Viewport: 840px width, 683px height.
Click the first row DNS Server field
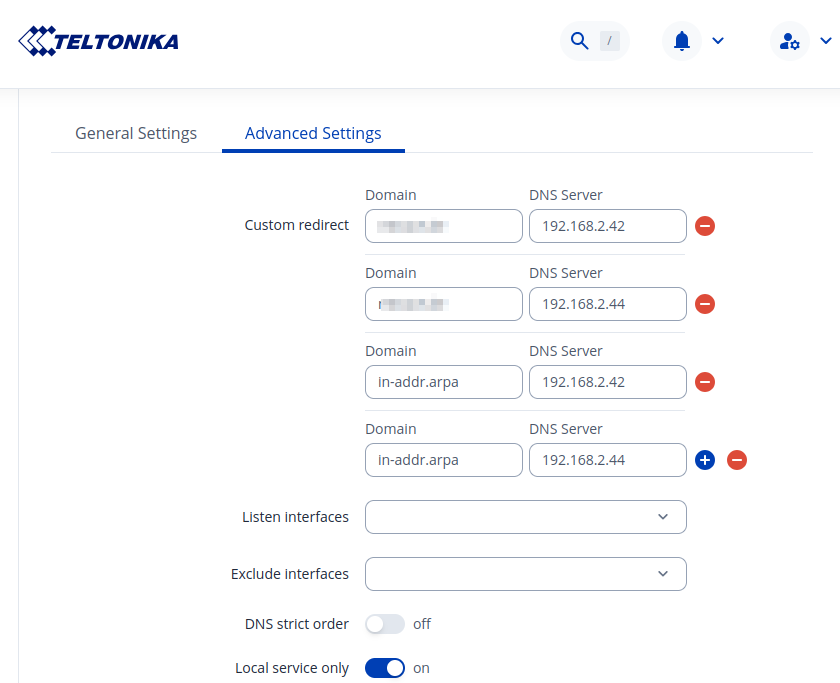[x=608, y=226]
